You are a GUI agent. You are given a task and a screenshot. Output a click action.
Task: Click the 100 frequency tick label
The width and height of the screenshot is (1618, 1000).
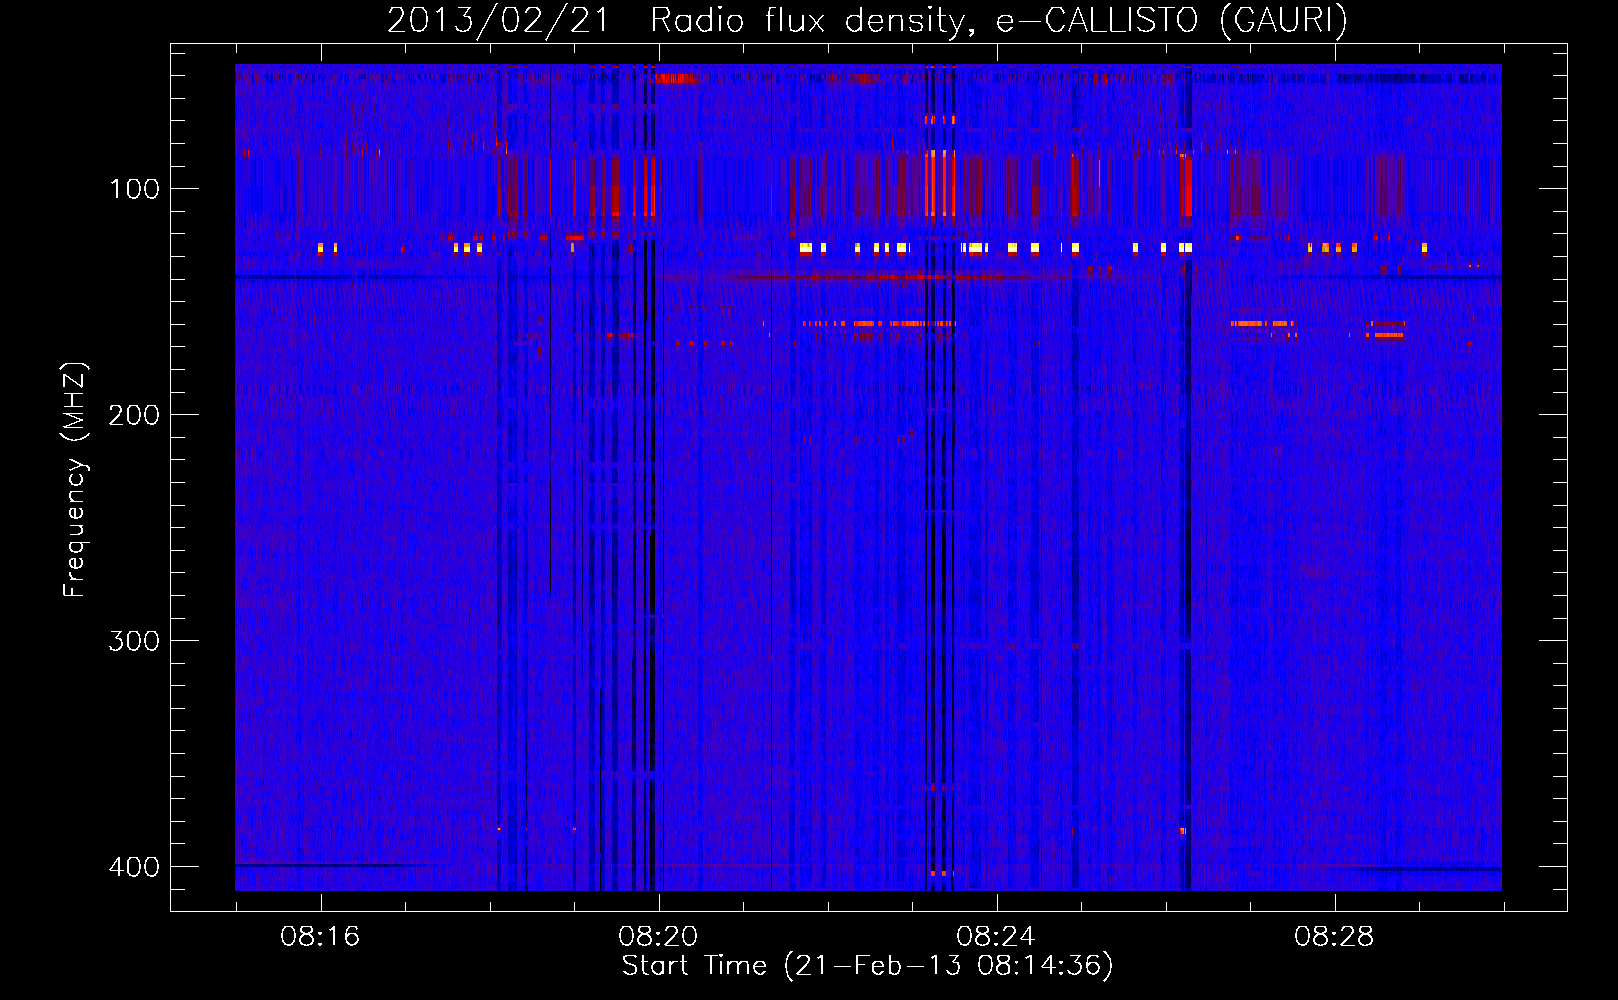pyautogui.click(x=134, y=189)
